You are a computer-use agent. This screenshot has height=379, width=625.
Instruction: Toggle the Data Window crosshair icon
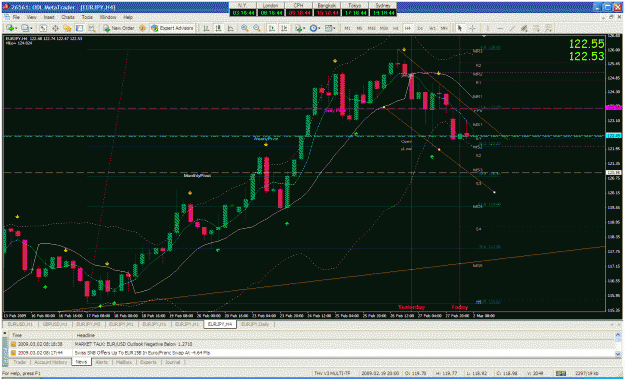click(55, 28)
